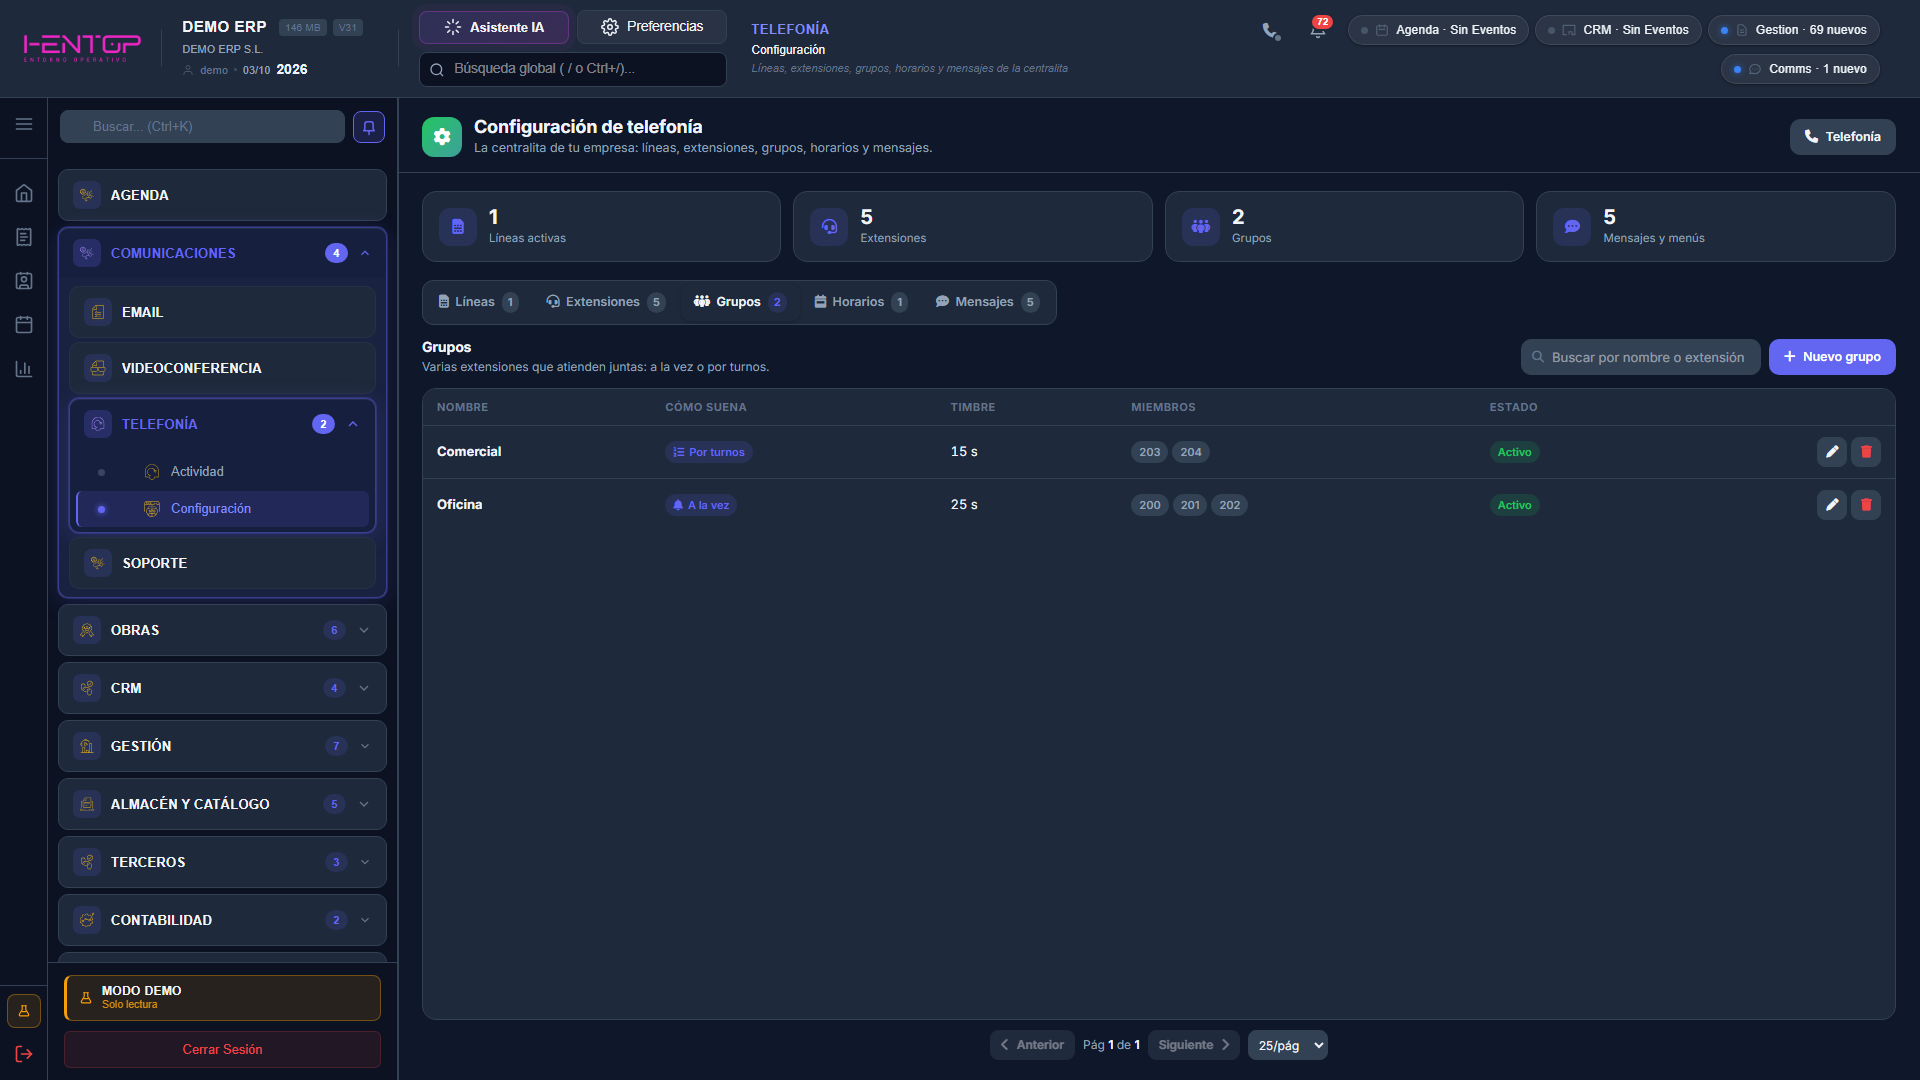The width and height of the screenshot is (1920, 1080).
Task: Delete the Oficina group with trash icon
Action: coord(1865,505)
